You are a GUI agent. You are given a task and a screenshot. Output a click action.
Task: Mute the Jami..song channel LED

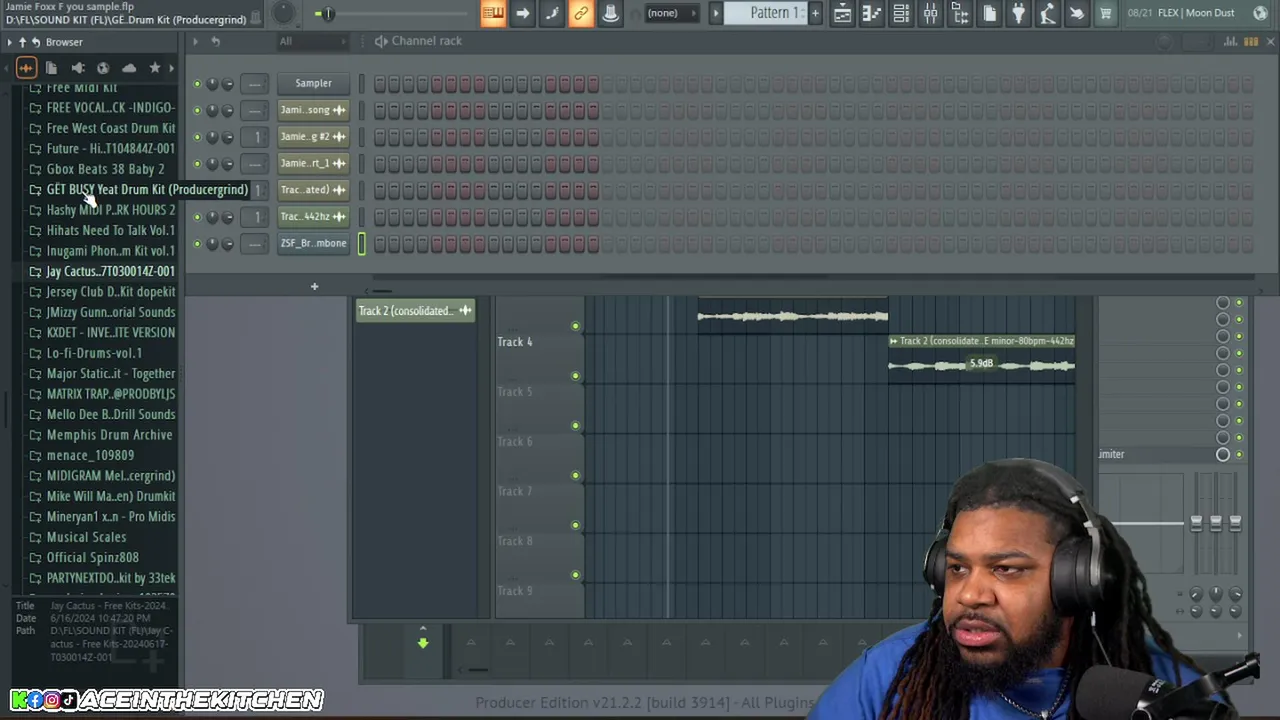point(197,110)
